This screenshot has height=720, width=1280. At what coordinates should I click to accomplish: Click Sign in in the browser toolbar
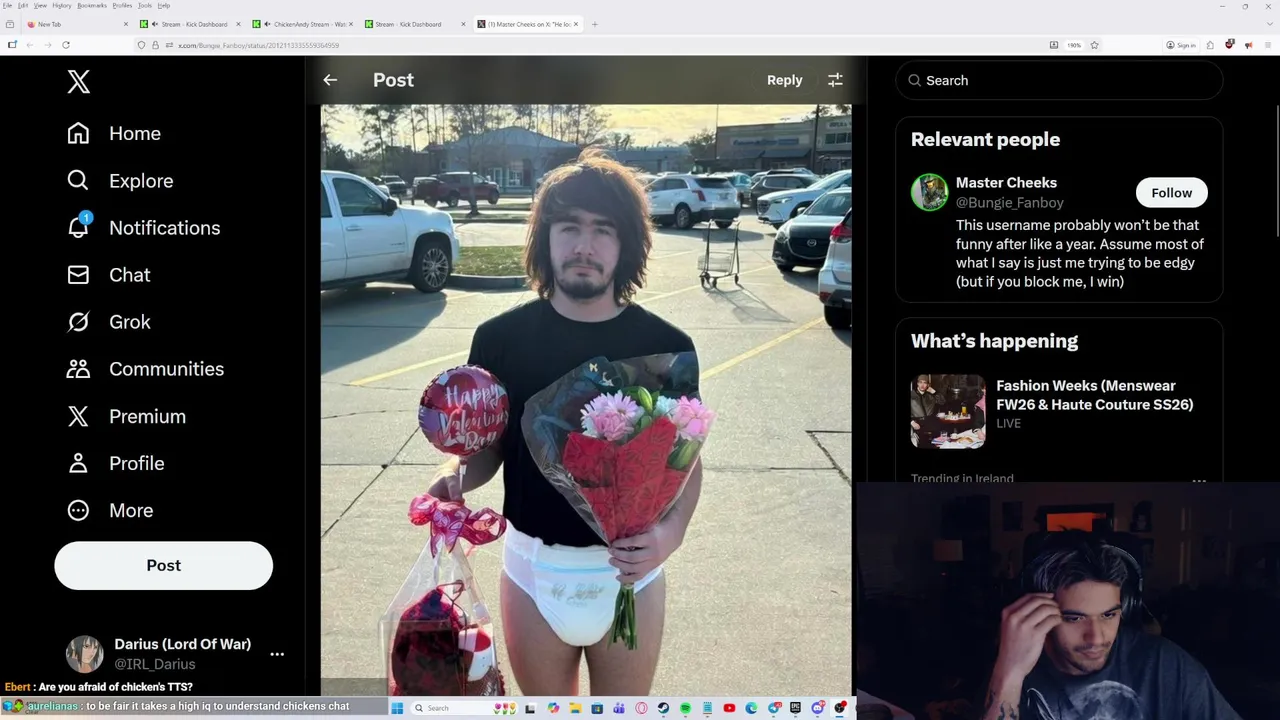coord(1181,45)
